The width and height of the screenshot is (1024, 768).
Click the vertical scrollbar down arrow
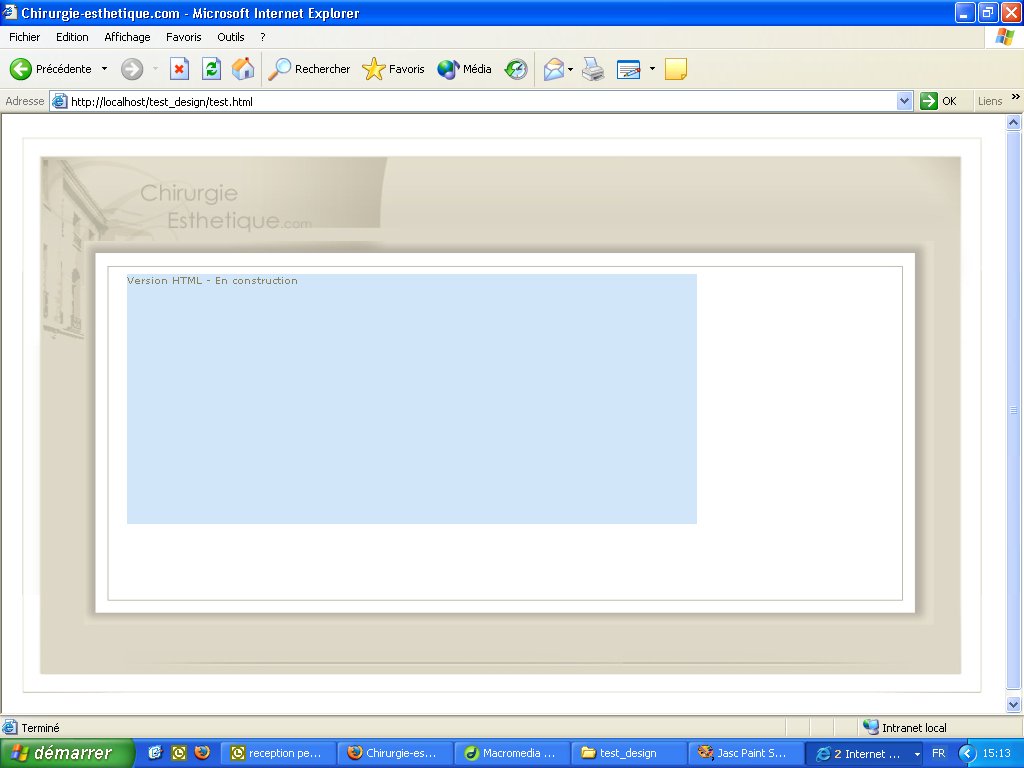coord(1013,704)
